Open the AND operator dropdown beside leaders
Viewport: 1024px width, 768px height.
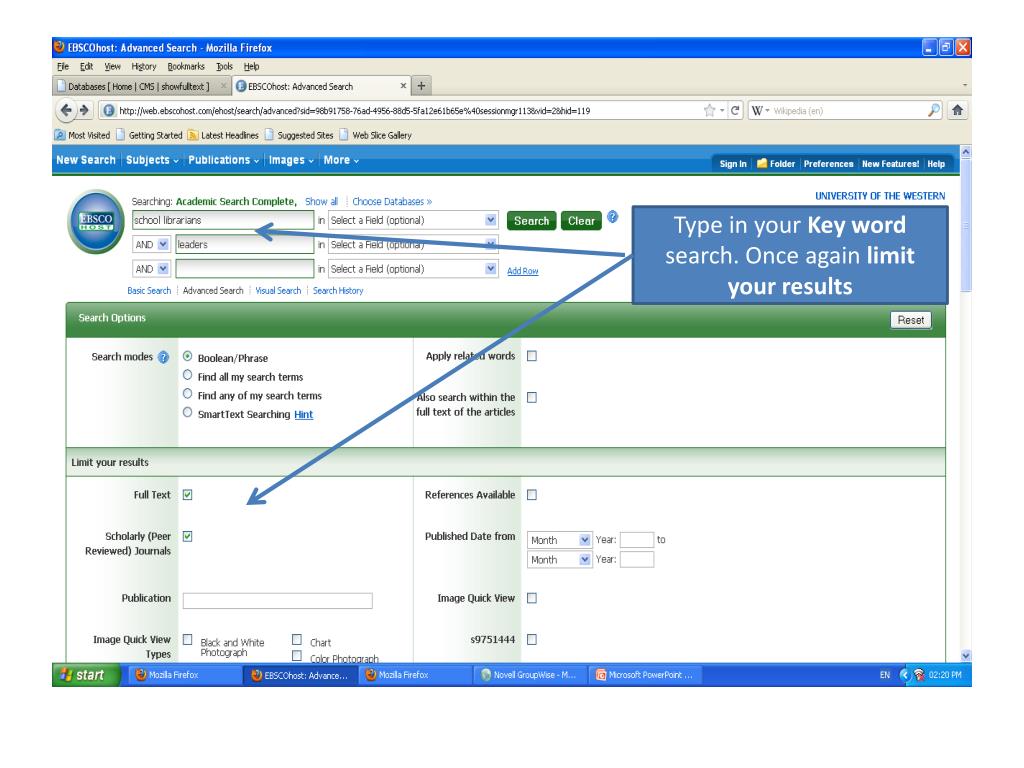(x=151, y=245)
